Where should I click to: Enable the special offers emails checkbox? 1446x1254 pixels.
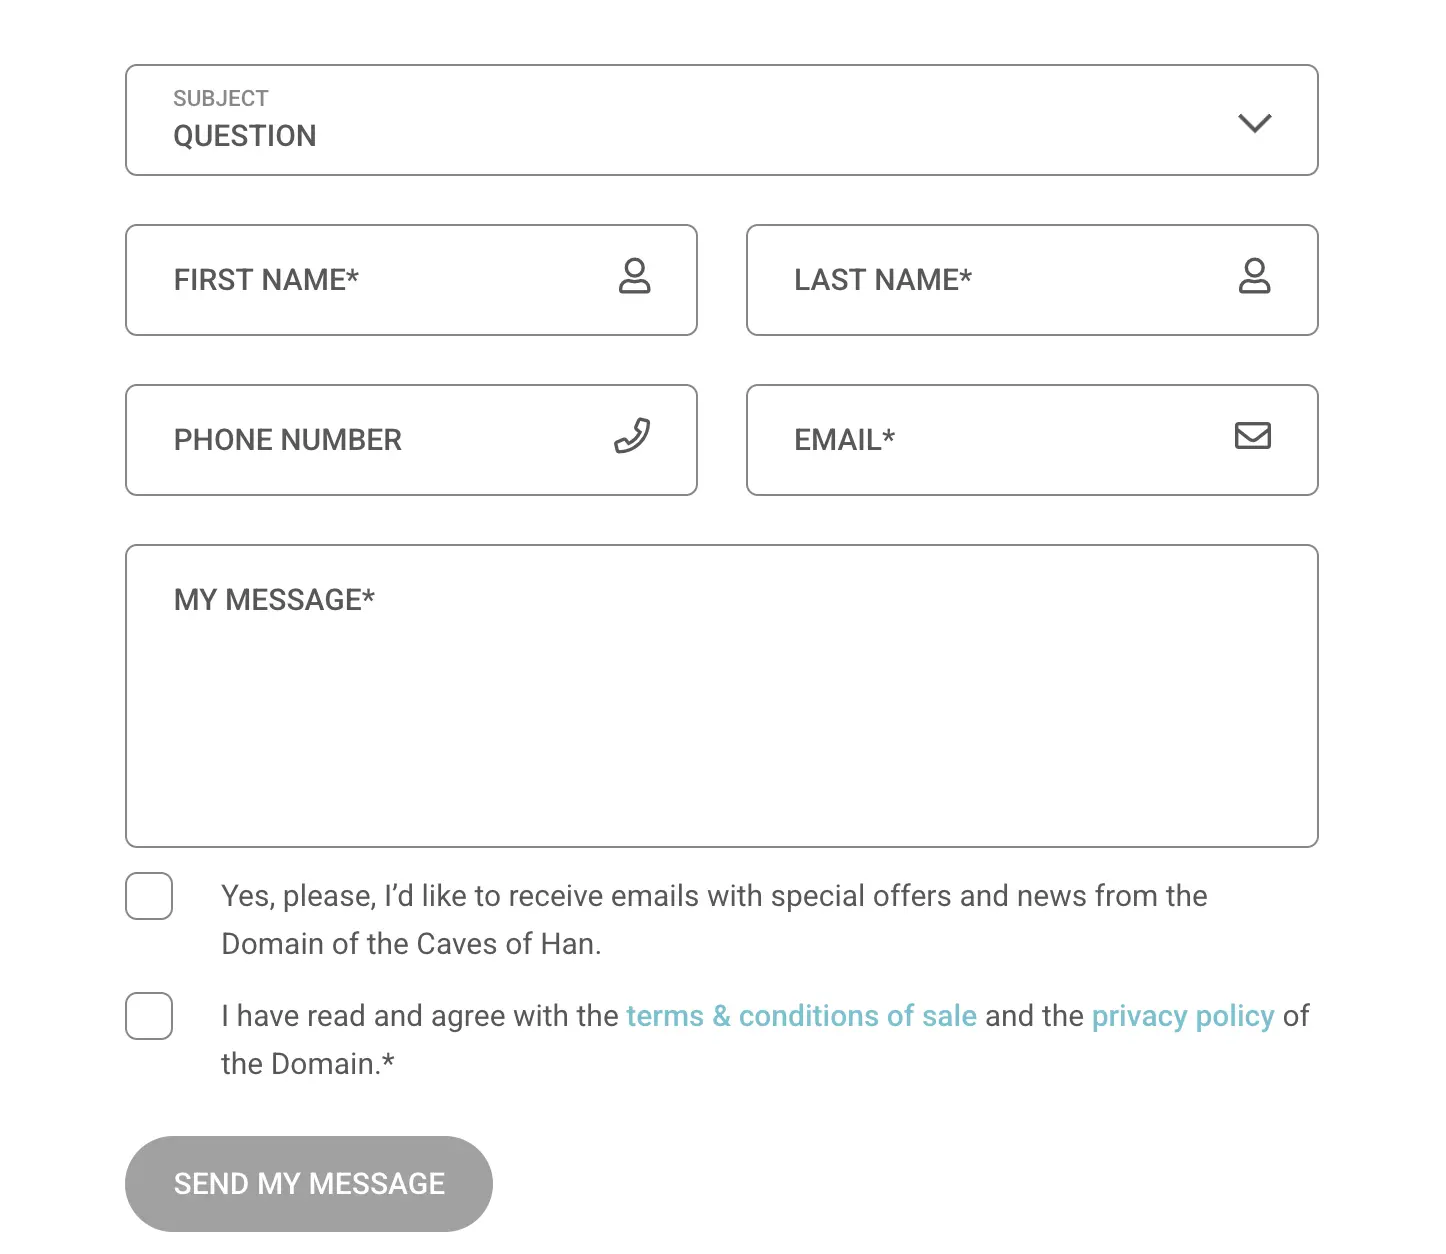point(149,896)
